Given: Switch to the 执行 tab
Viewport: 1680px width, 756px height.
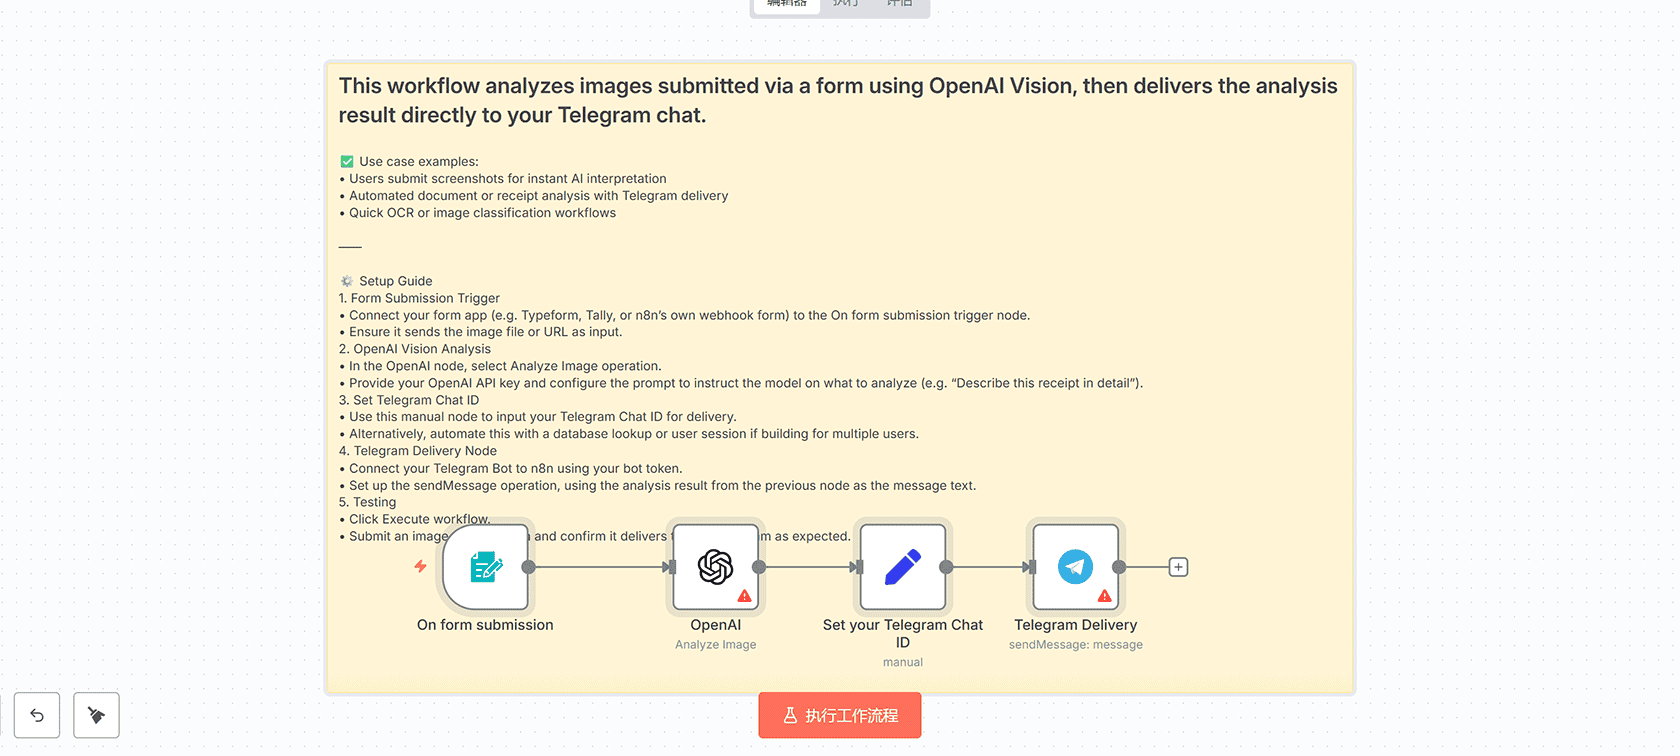Looking at the screenshot, I should (846, 4).
